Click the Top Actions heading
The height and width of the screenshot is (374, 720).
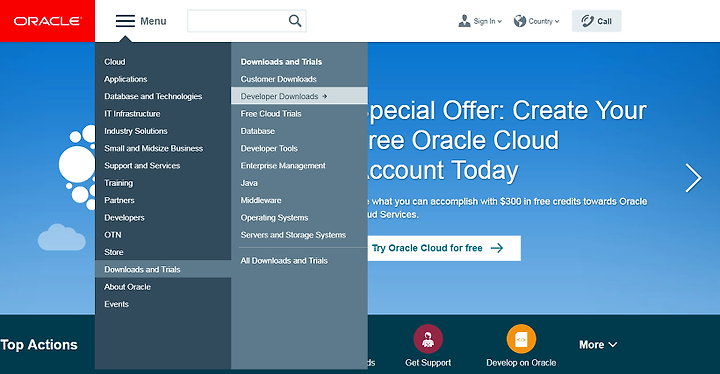point(39,345)
